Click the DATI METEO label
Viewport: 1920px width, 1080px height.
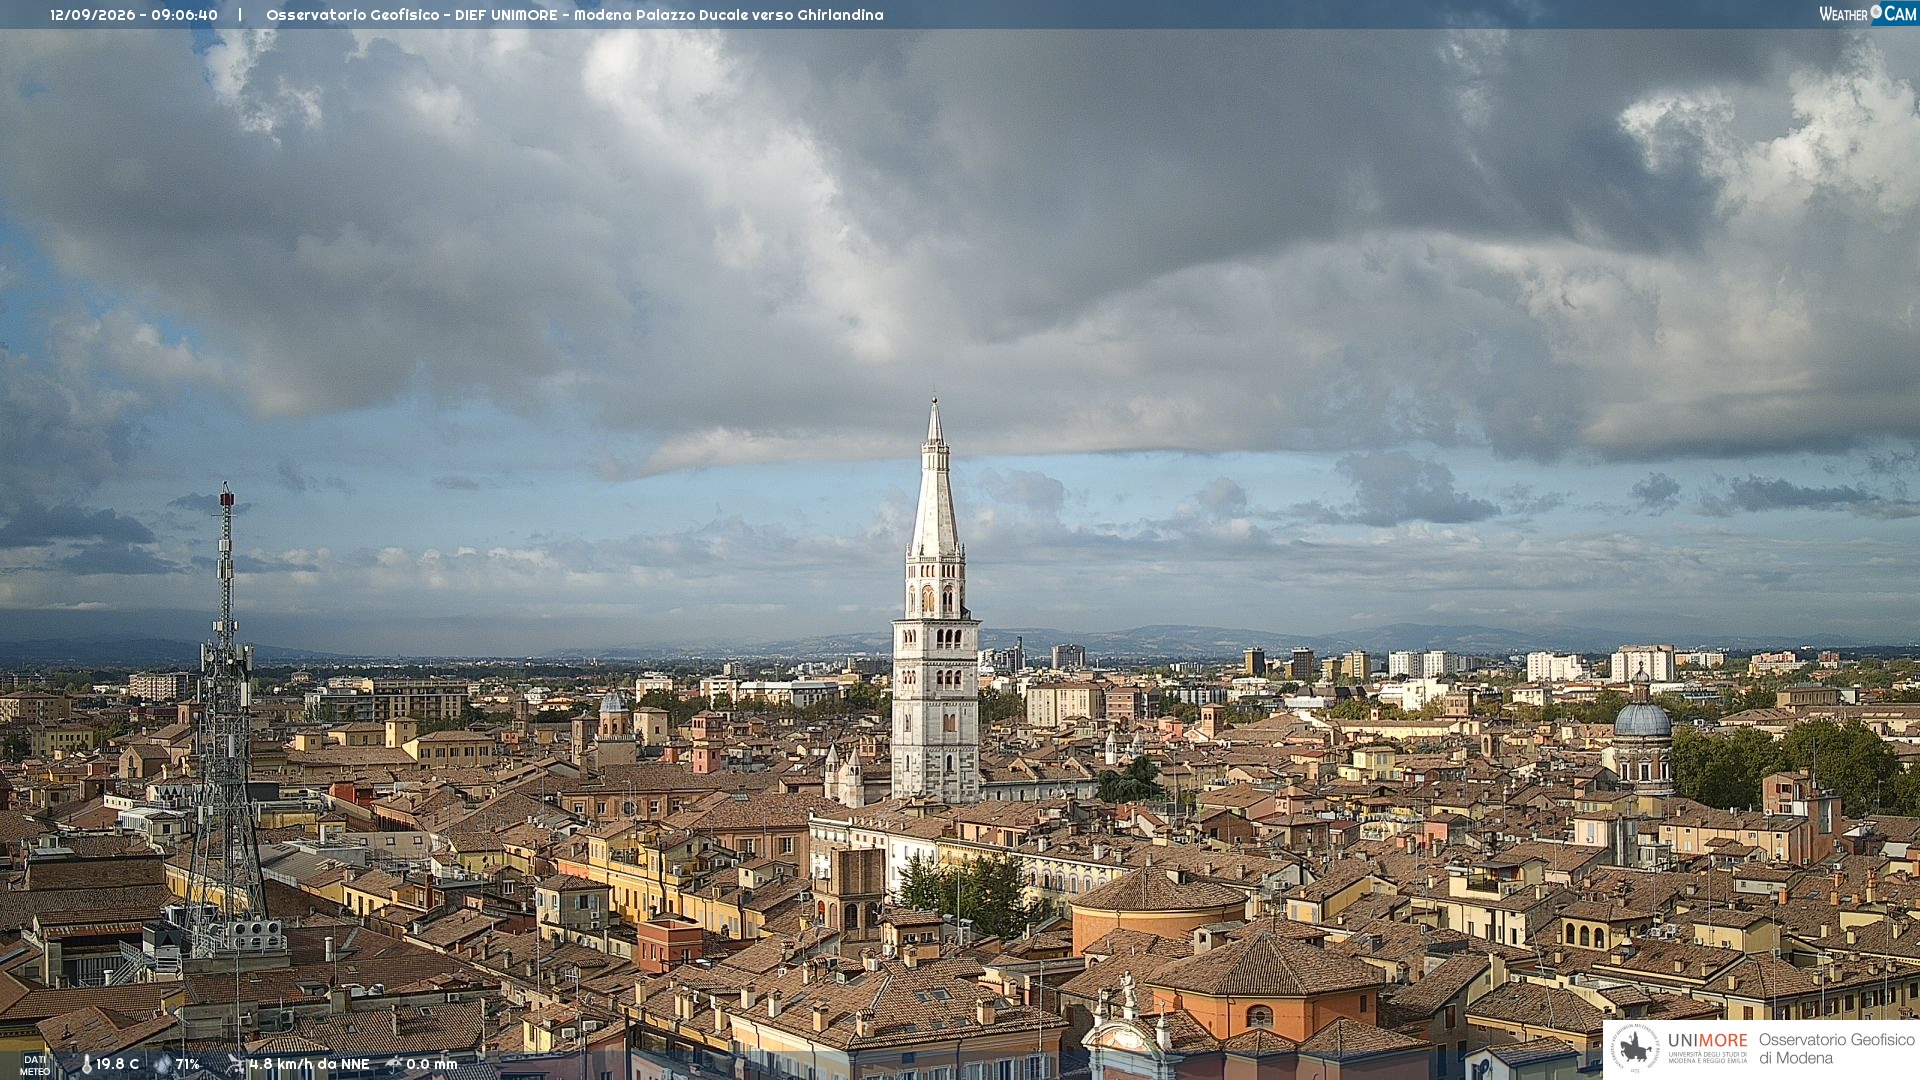[35, 1065]
